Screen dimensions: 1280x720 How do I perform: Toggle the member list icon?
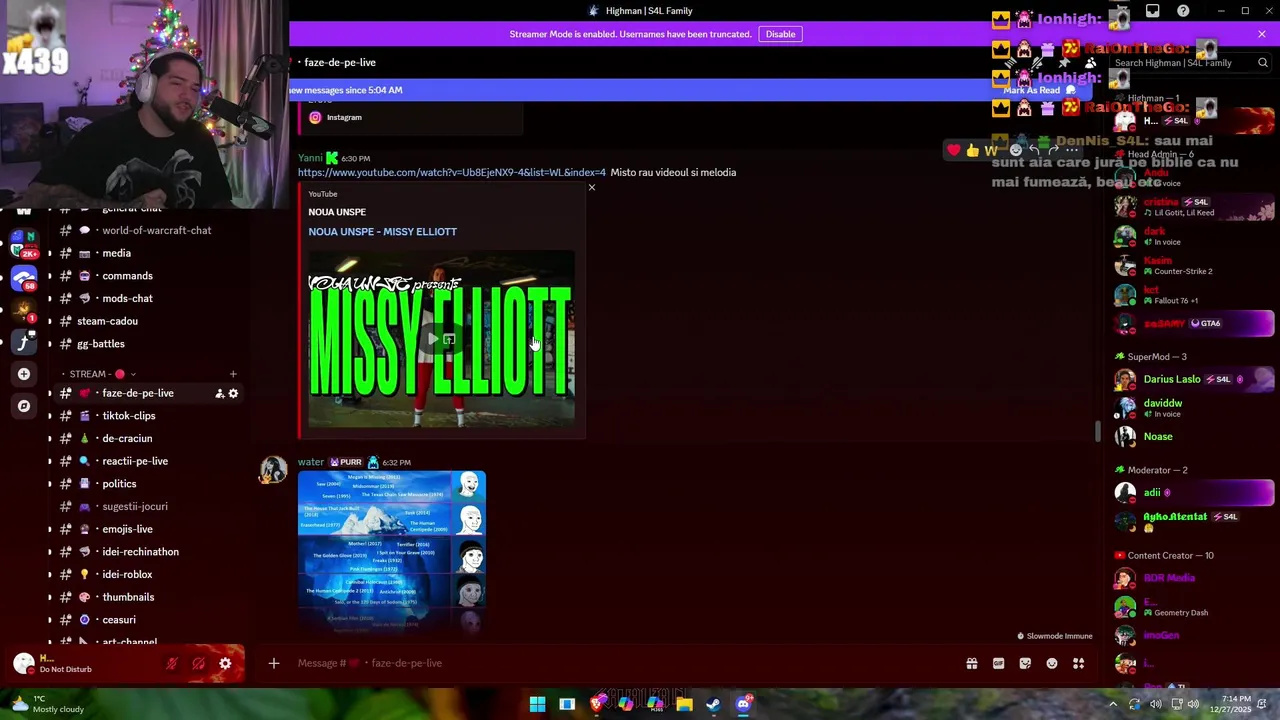click(x=1090, y=63)
